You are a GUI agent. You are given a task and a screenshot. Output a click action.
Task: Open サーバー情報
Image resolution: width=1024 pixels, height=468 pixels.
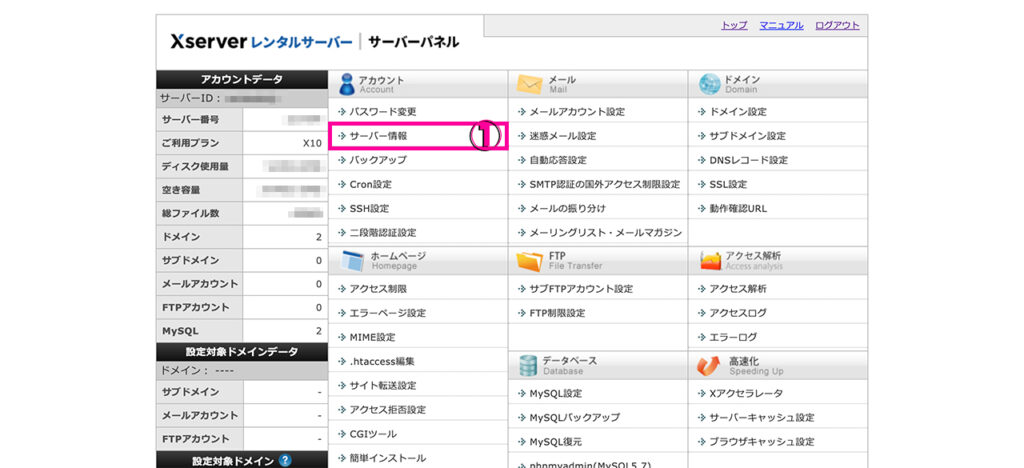378,136
